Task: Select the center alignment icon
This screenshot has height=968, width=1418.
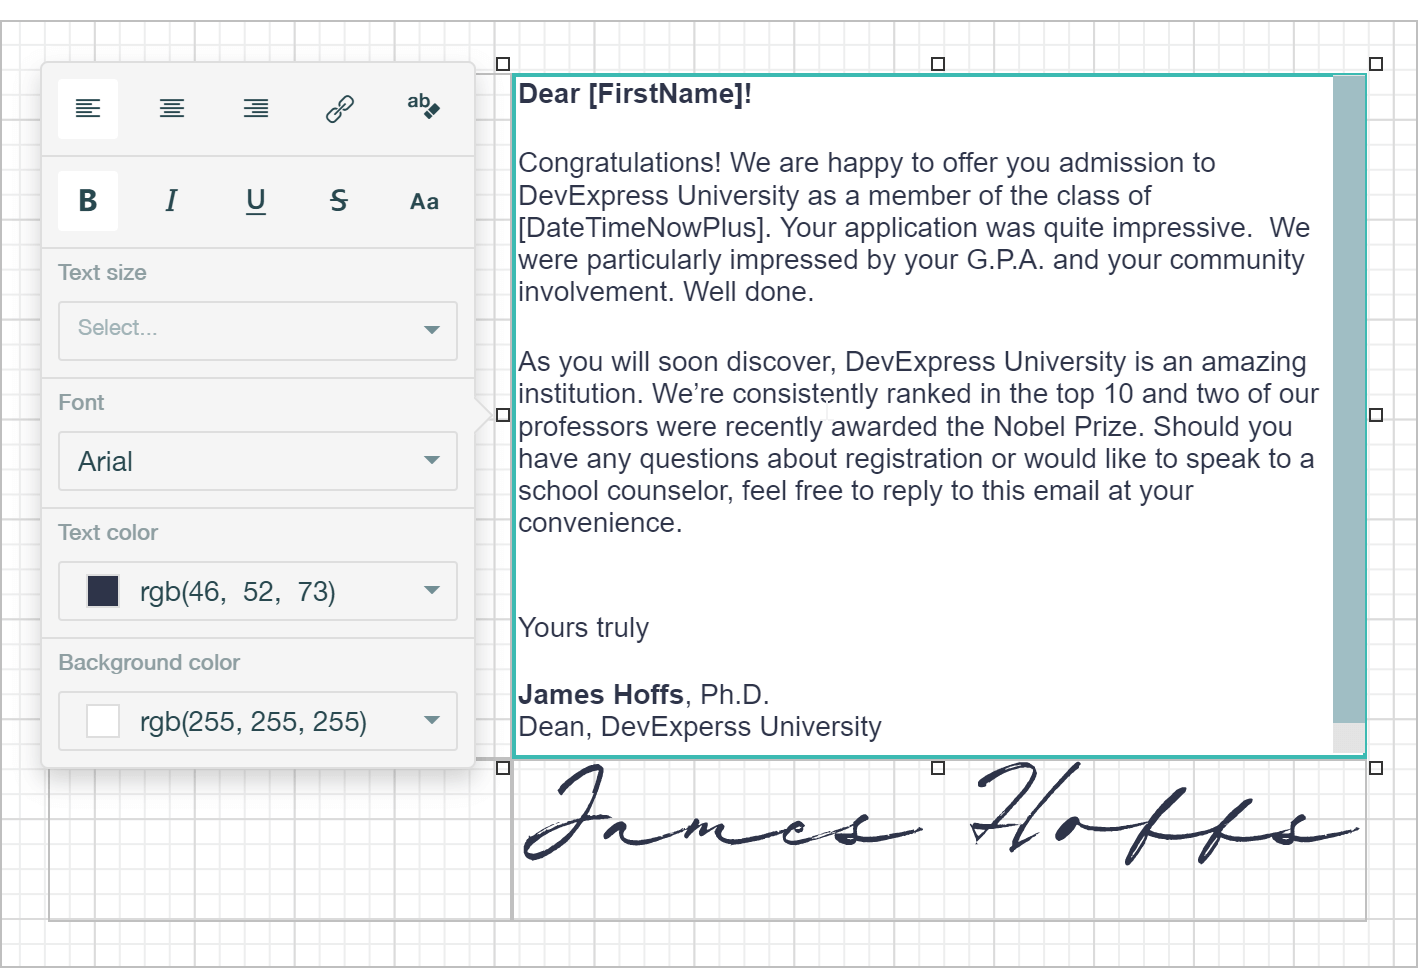Action: coord(171,108)
